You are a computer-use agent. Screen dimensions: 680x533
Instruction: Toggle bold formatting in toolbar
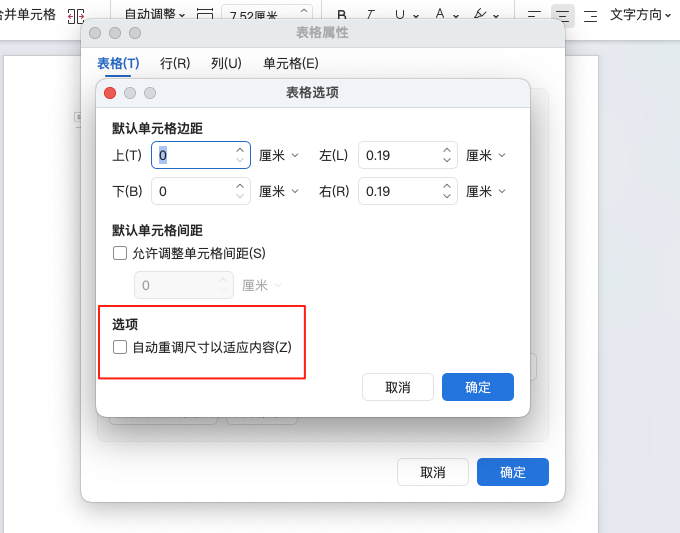pos(342,15)
